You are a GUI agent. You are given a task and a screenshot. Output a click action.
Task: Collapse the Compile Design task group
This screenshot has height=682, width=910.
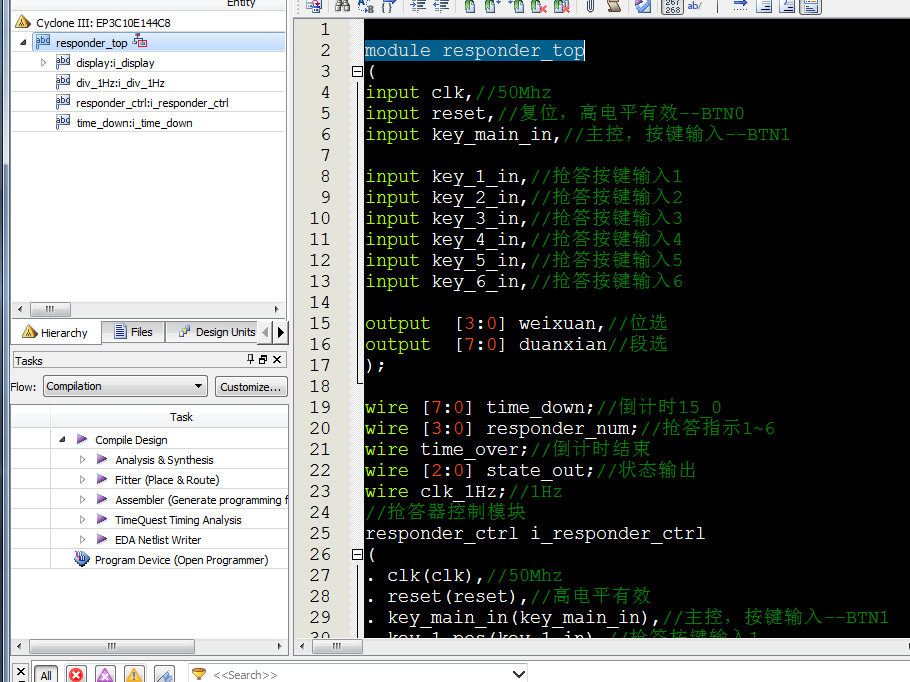[x=63, y=440]
